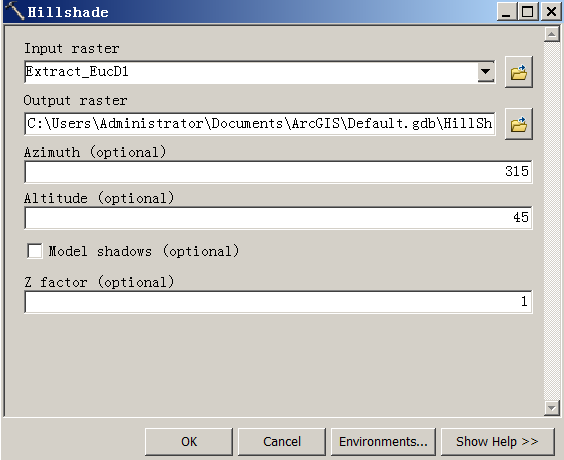
Task: Close the Hillshade window
Action: click(x=551, y=12)
